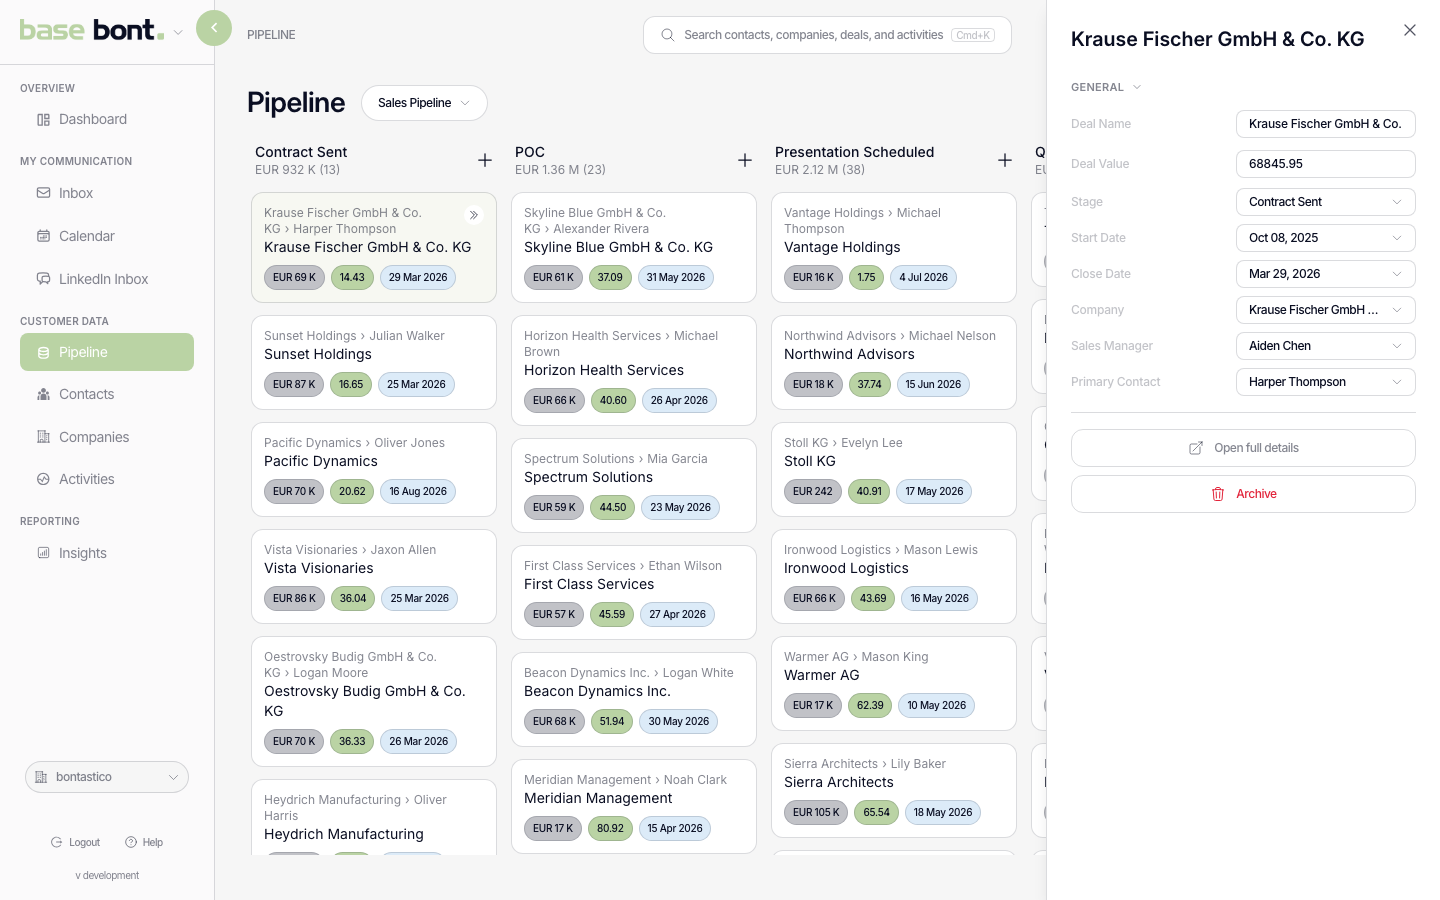Open the Primary Contact dropdown
Viewport: 1440px width, 900px height.
point(1326,382)
